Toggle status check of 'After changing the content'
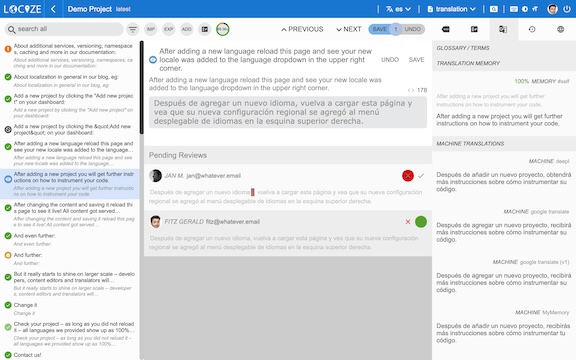This screenshot has height=360, width=576. click(x=8, y=208)
